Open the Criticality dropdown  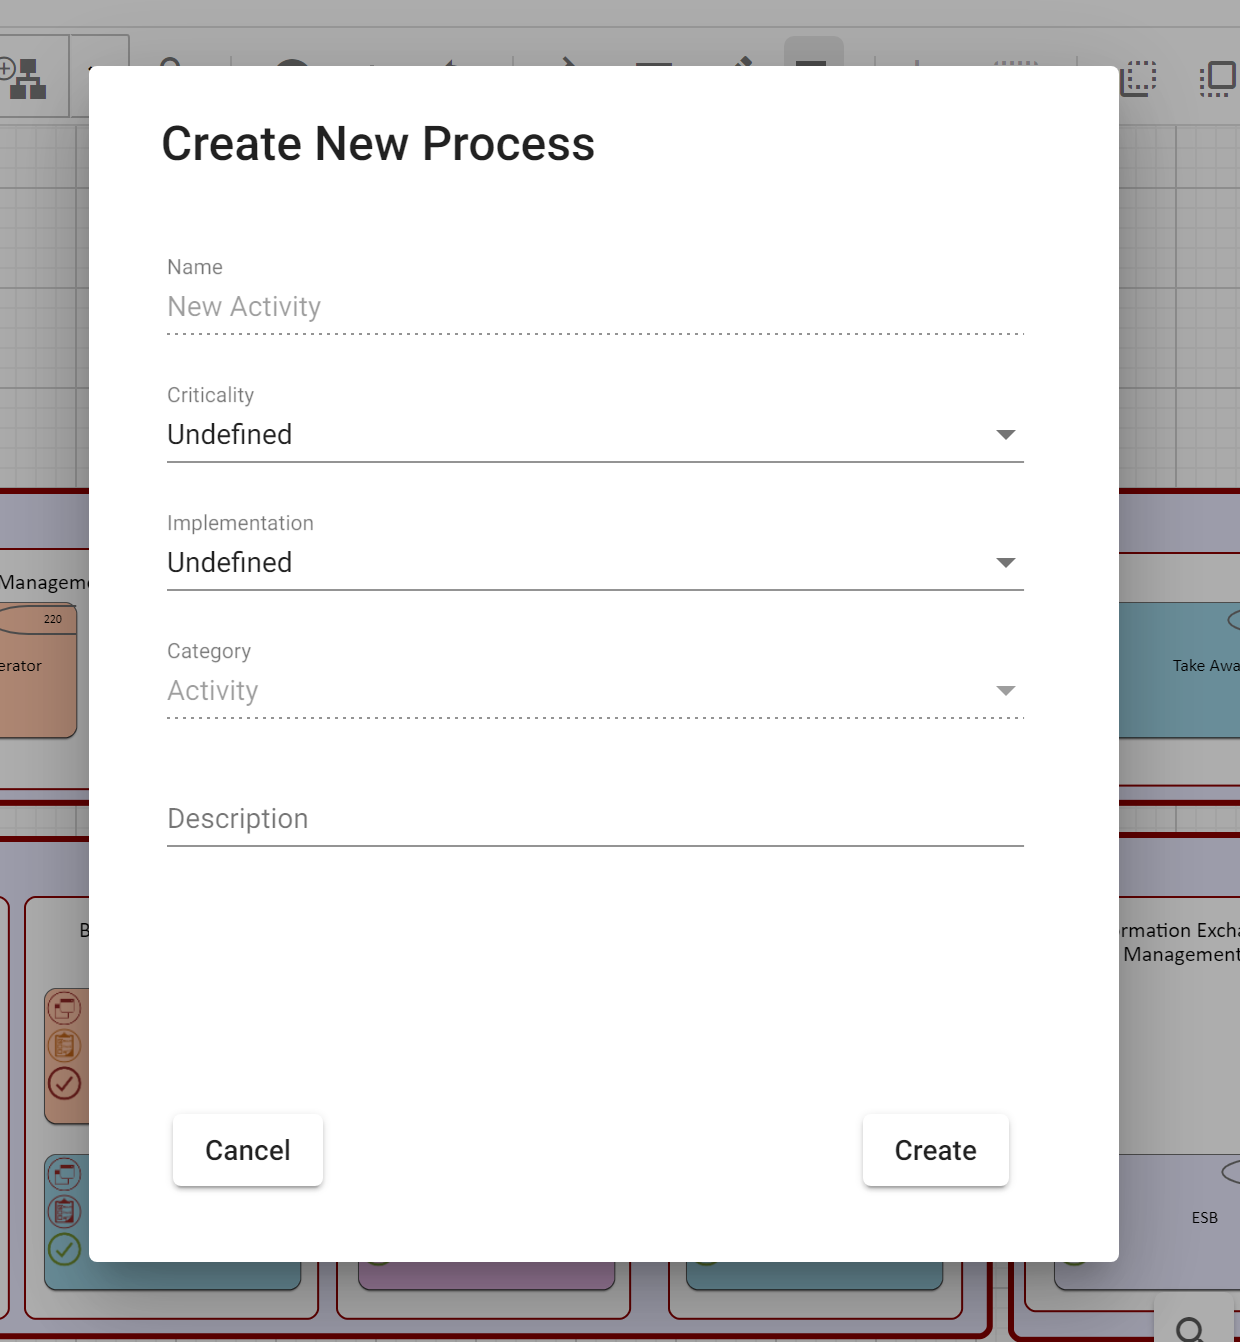595,435
